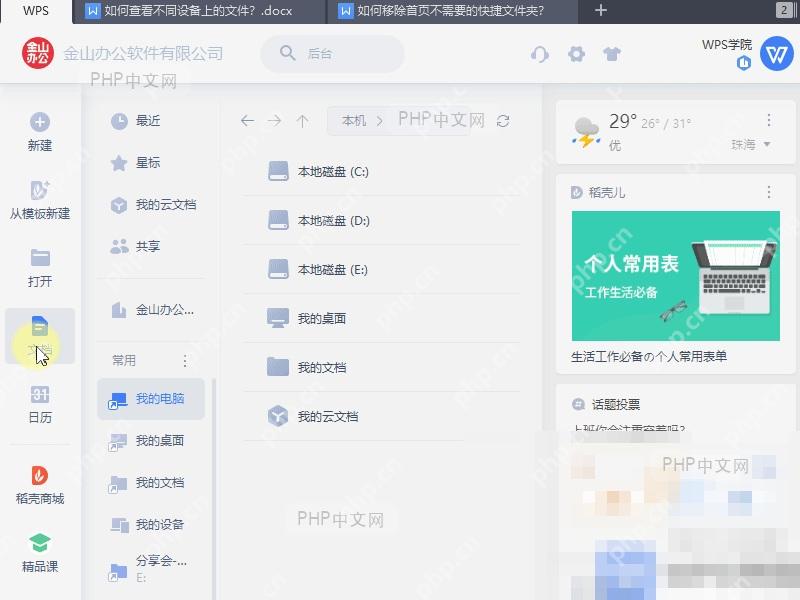Click the shirt skin icon
800x600 pixels.
pos(612,54)
